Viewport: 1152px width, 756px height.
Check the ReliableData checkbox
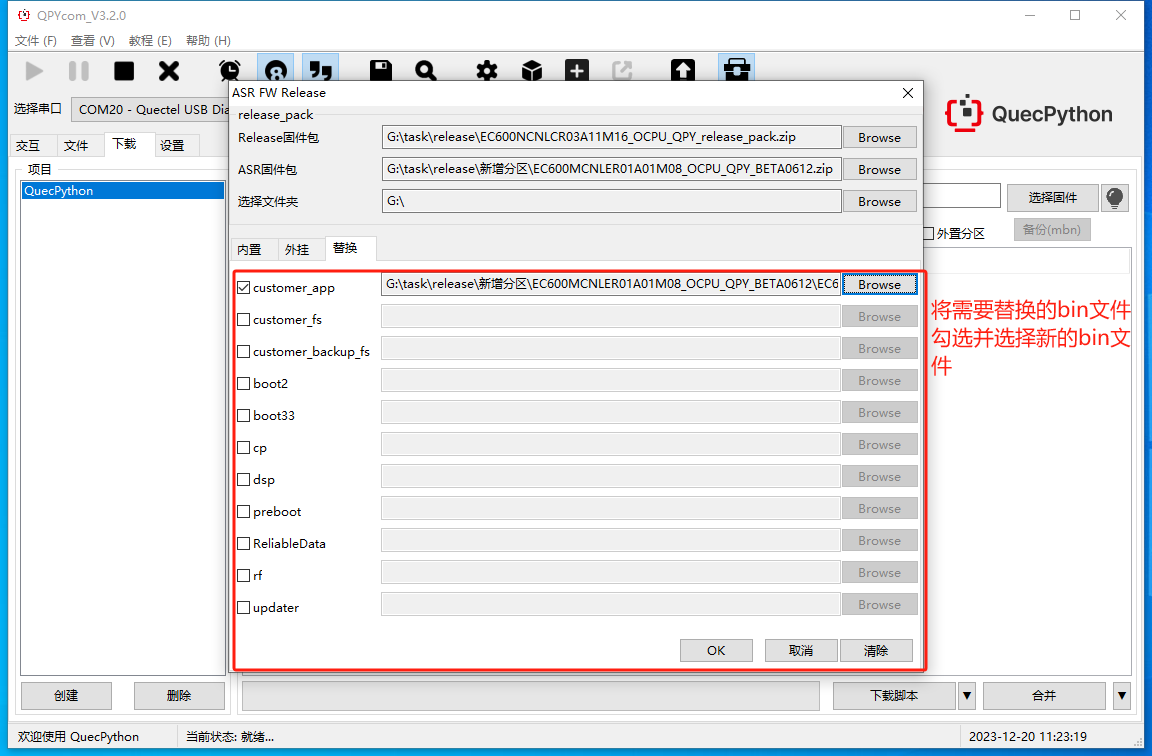tap(244, 544)
